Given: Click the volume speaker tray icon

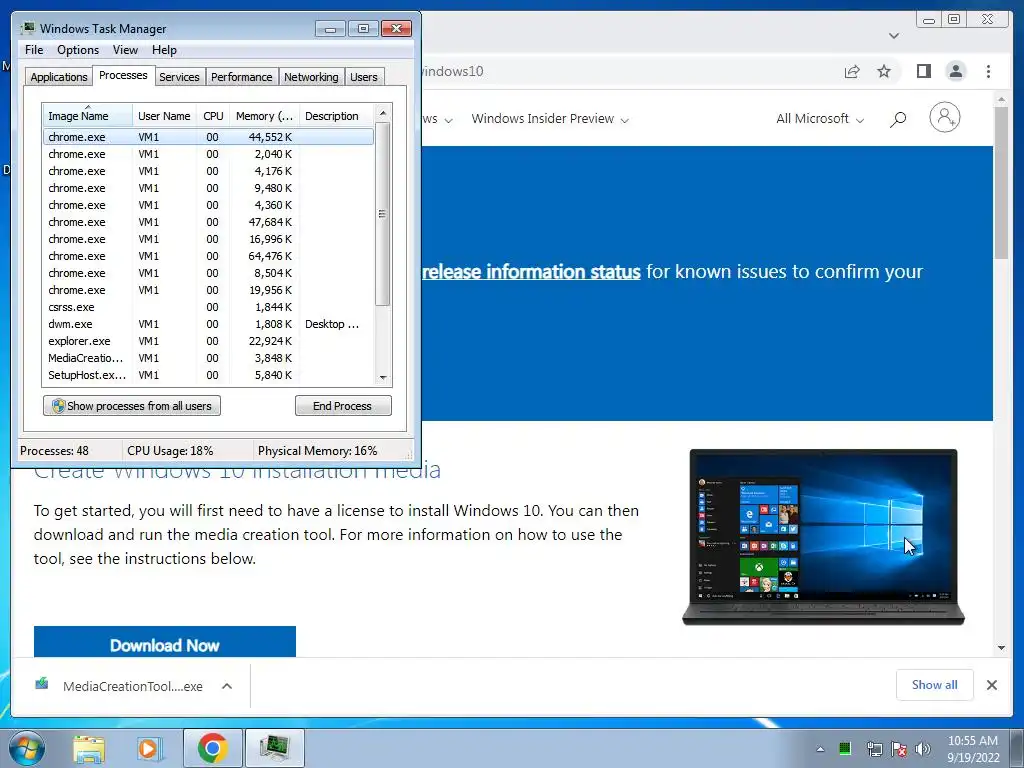Looking at the screenshot, I should tap(923, 748).
